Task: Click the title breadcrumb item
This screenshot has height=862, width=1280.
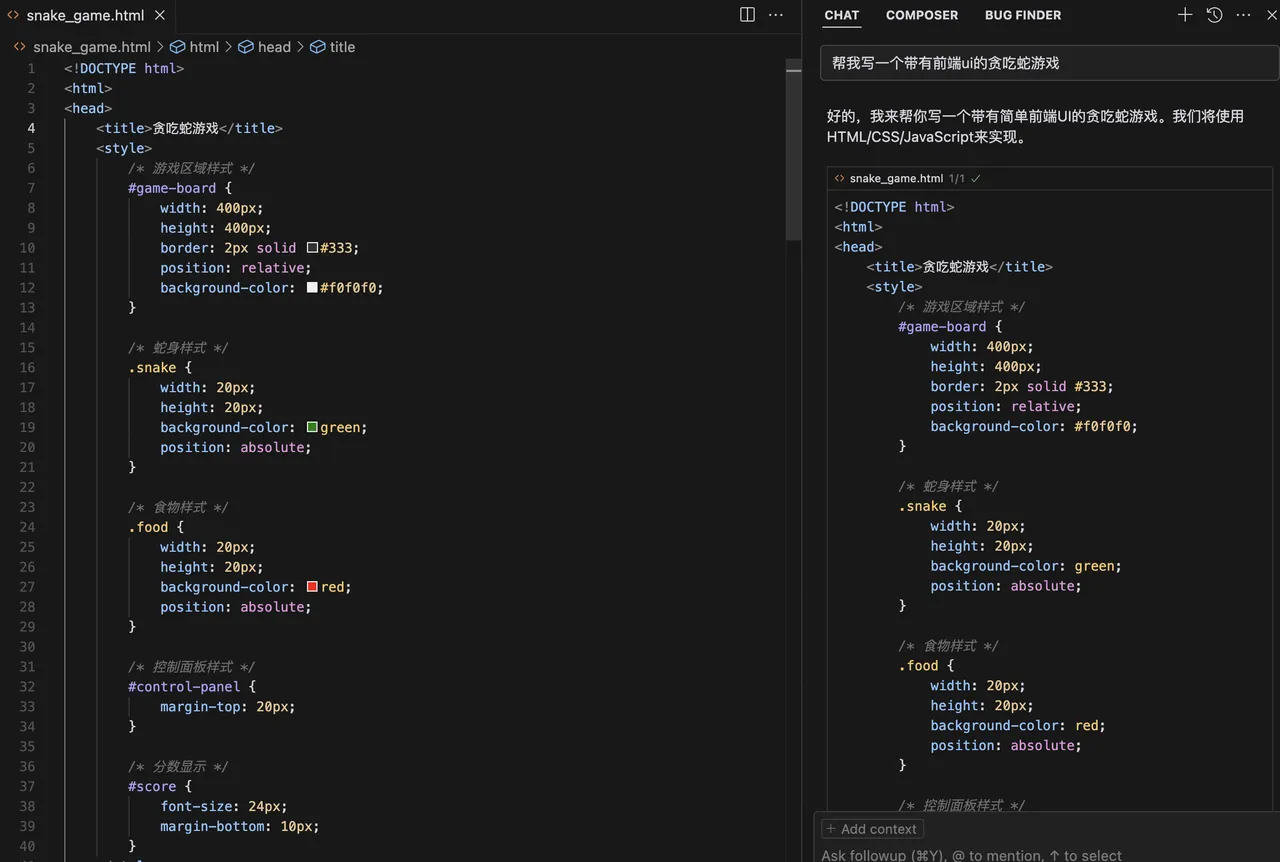Action: [x=342, y=47]
